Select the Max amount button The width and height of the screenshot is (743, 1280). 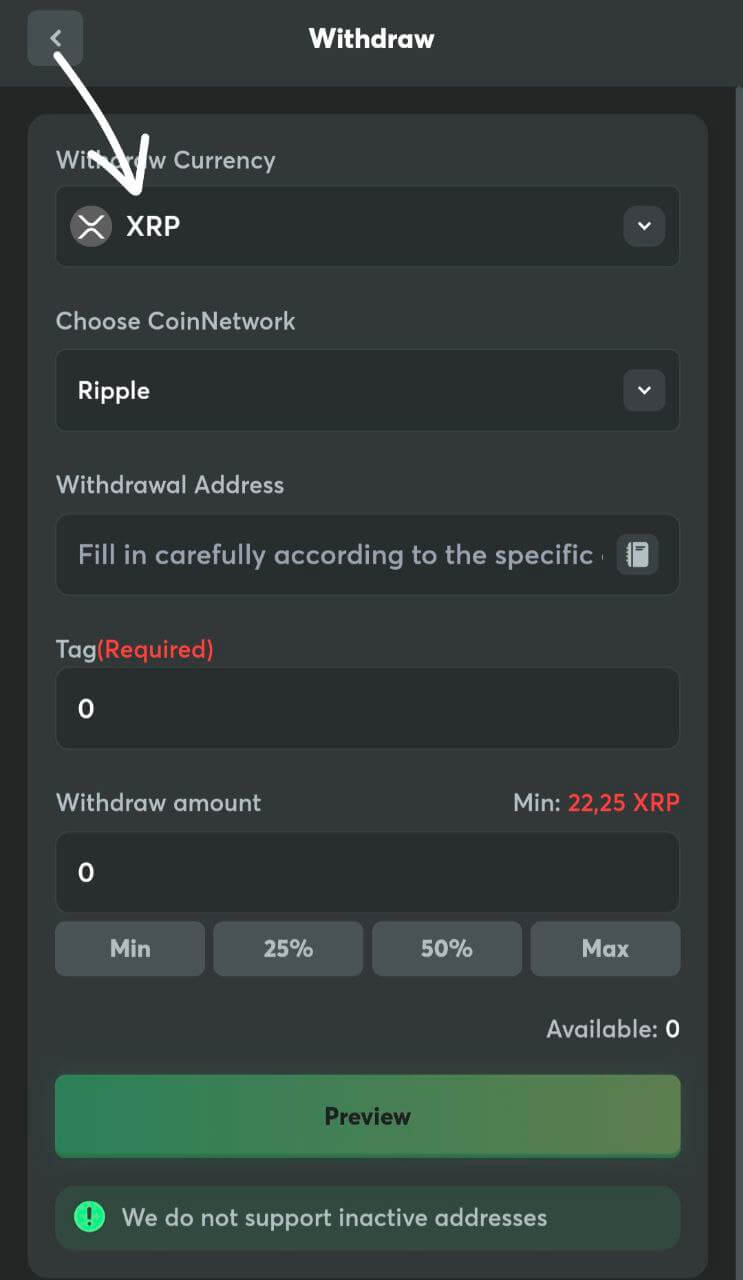click(x=605, y=948)
